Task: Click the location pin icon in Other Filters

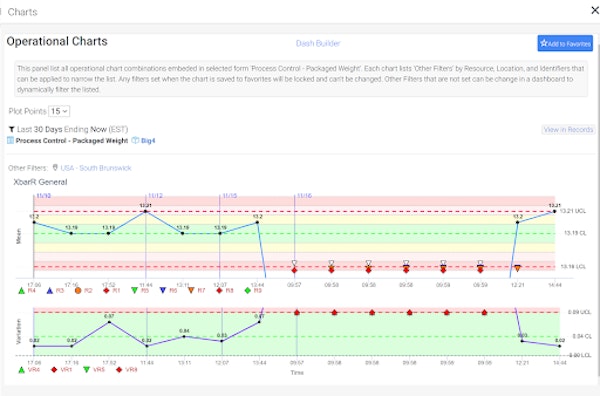Action: click(x=55, y=168)
